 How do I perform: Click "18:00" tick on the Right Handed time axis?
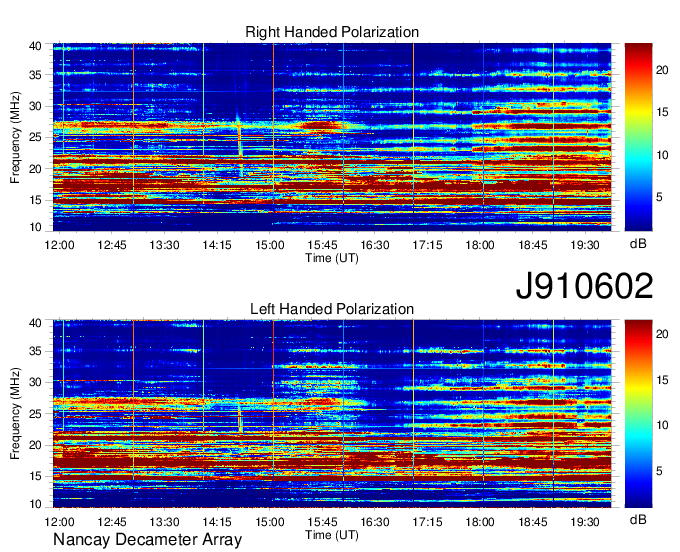coord(480,245)
